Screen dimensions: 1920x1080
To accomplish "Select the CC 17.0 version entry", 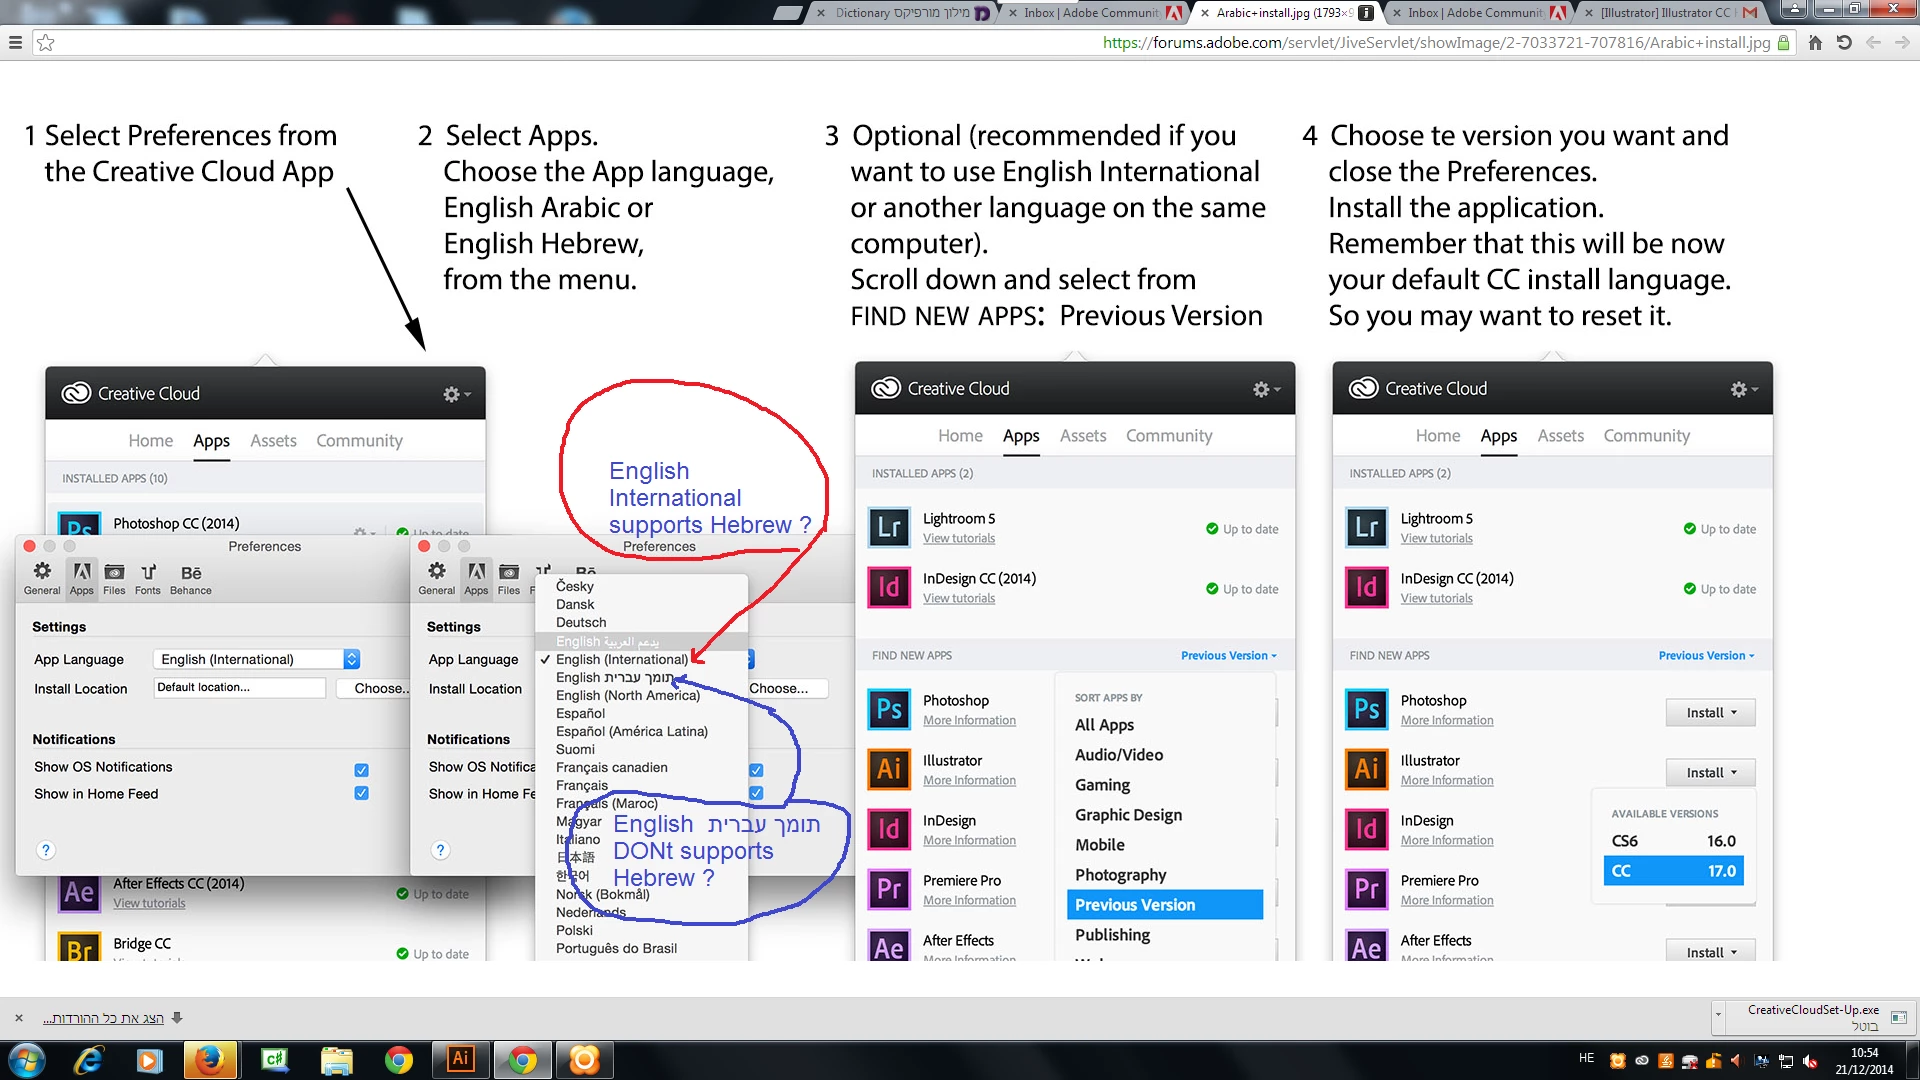I will (x=1673, y=871).
